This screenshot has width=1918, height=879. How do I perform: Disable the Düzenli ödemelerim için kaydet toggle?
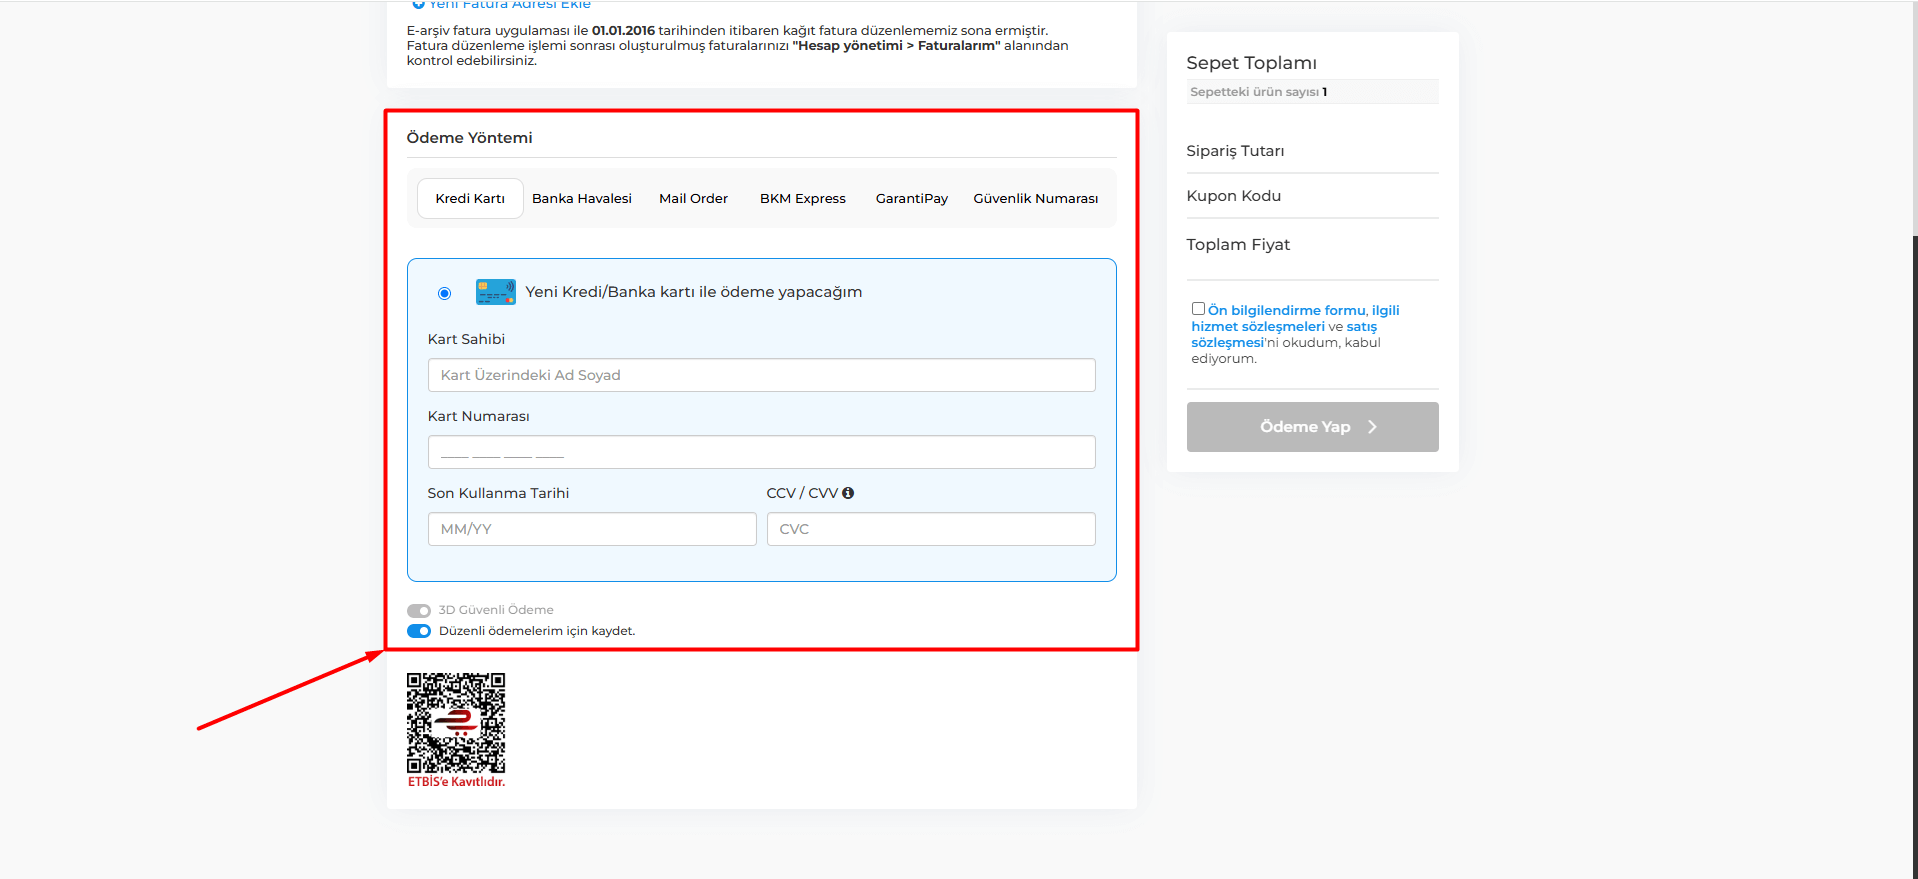coord(419,631)
